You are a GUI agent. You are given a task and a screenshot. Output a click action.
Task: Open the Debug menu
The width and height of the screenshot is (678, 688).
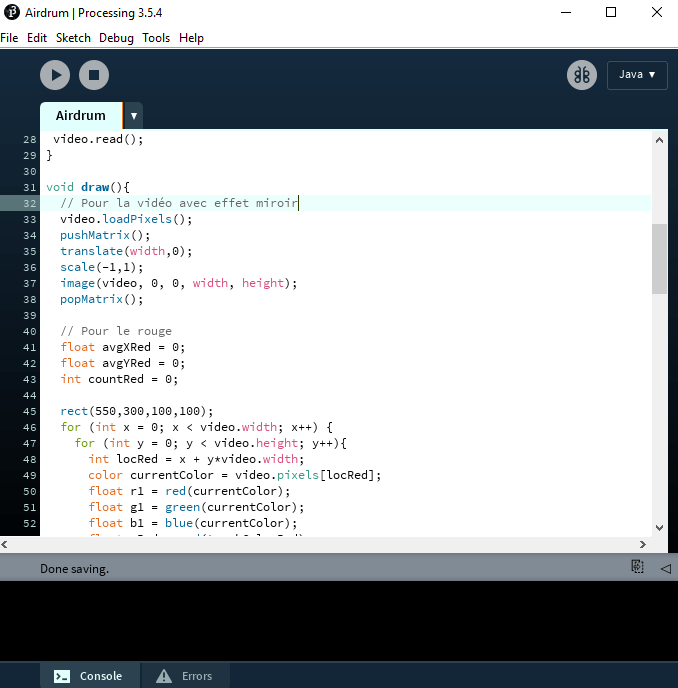pyautogui.click(x=116, y=38)
